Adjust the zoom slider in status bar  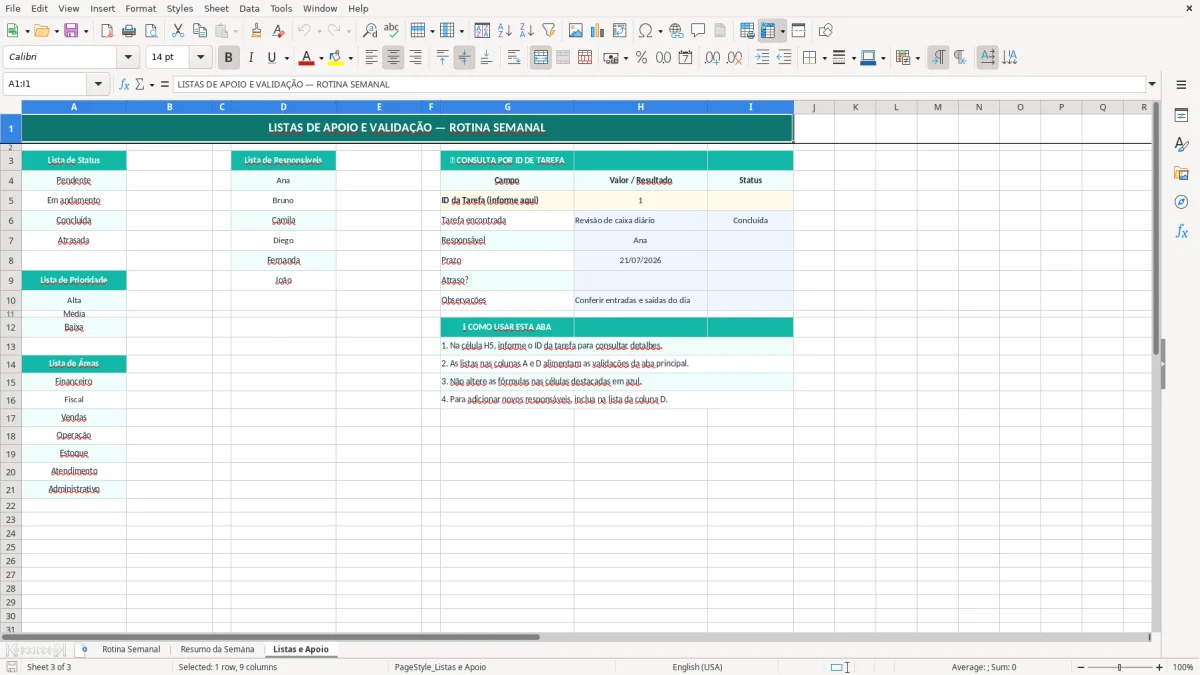pyautogui.click(x=1120, y=667)
